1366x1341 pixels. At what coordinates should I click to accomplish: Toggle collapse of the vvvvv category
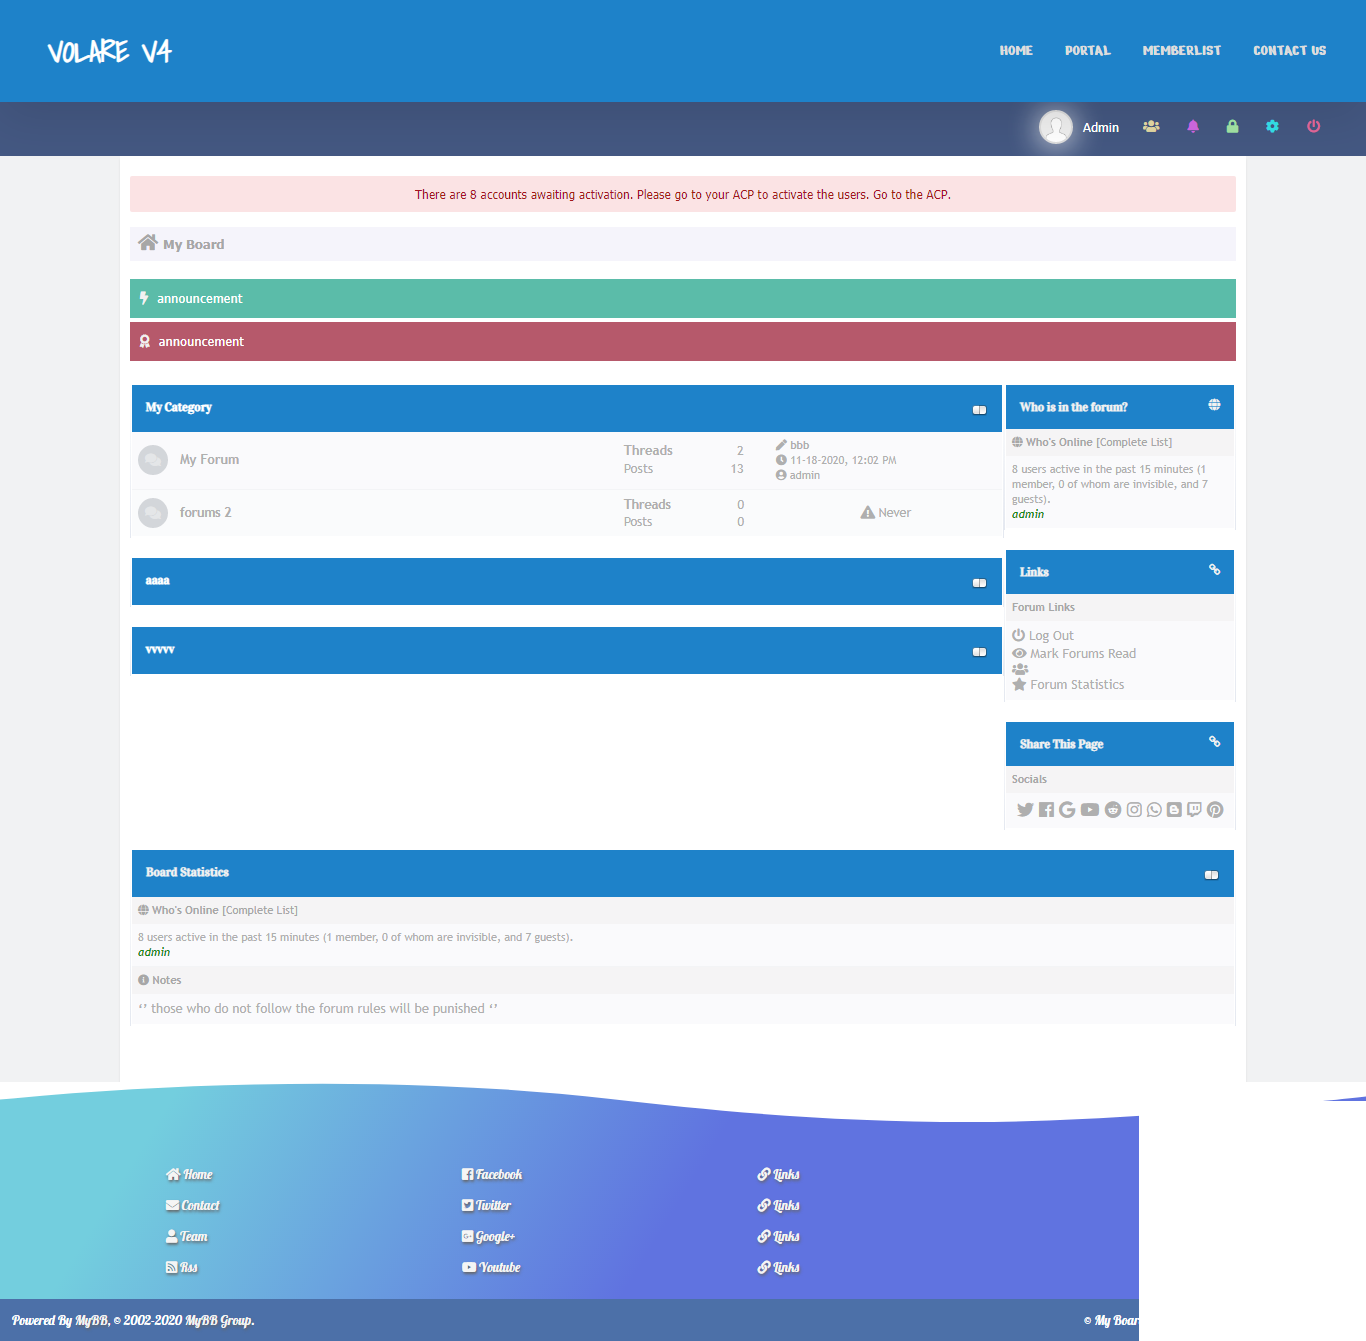coord(980,652)
